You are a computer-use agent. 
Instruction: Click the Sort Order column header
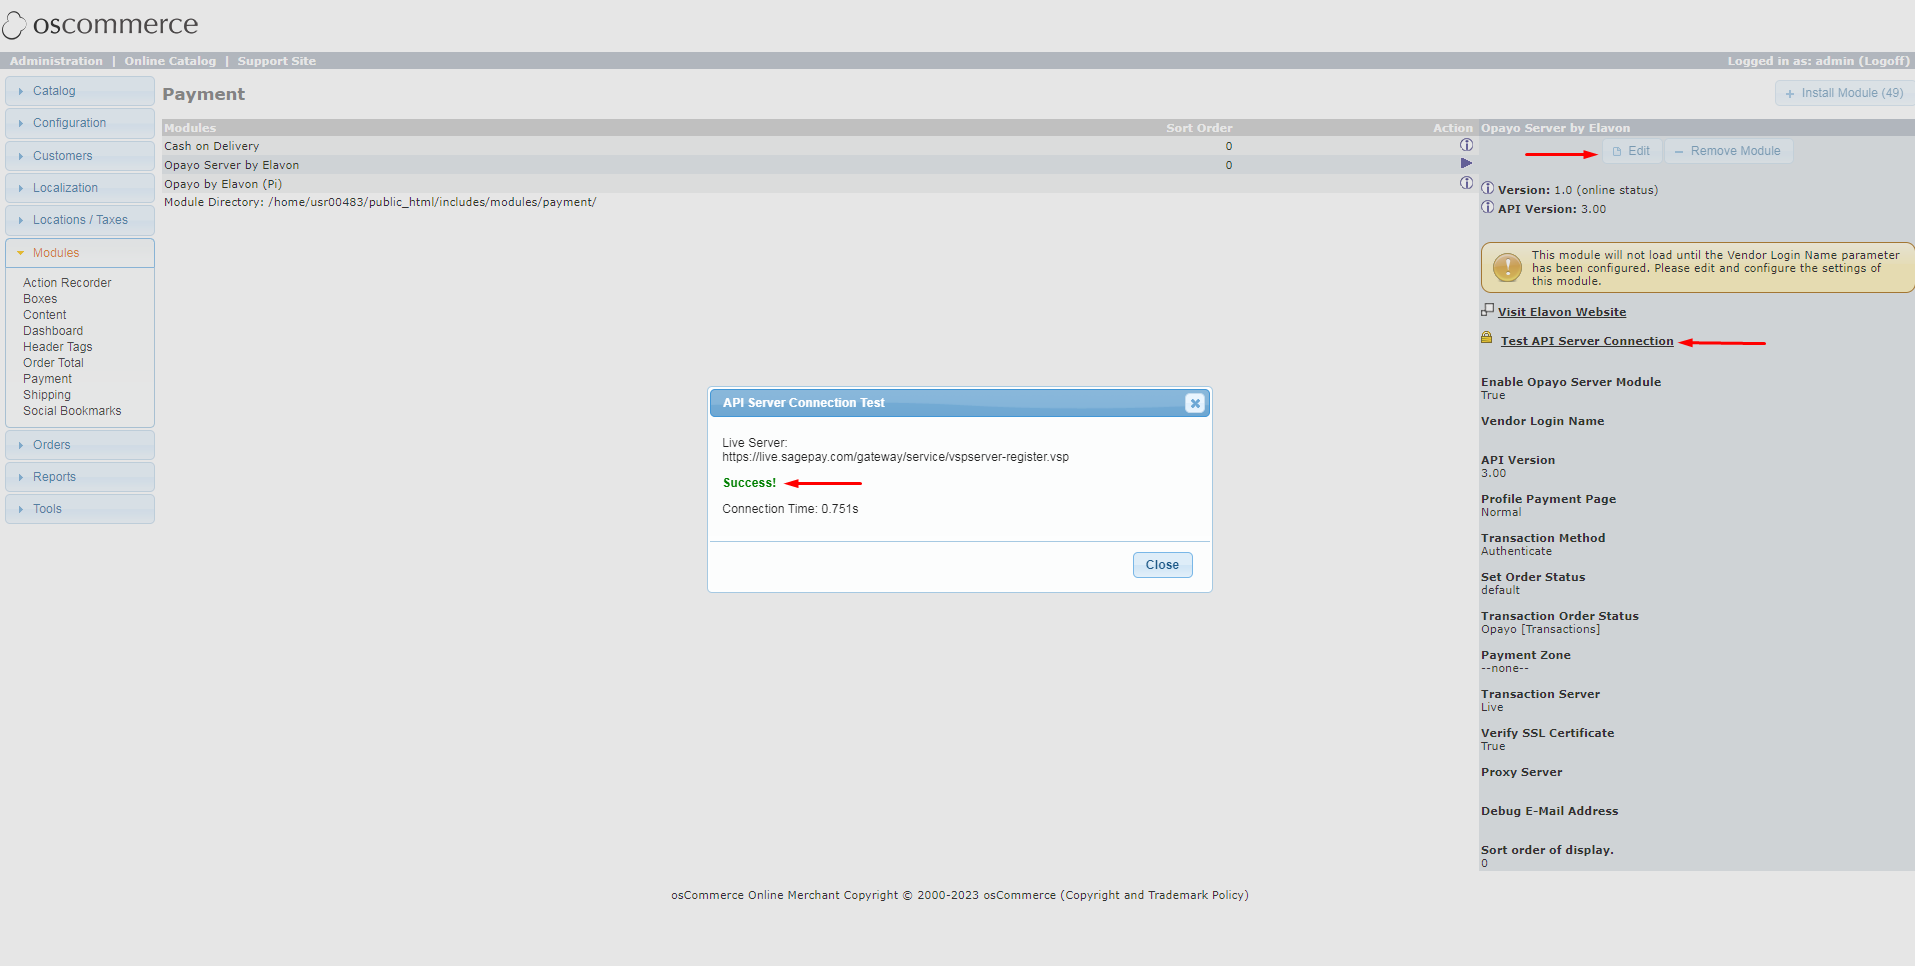pyautogui.click(x=1199, y=128)
